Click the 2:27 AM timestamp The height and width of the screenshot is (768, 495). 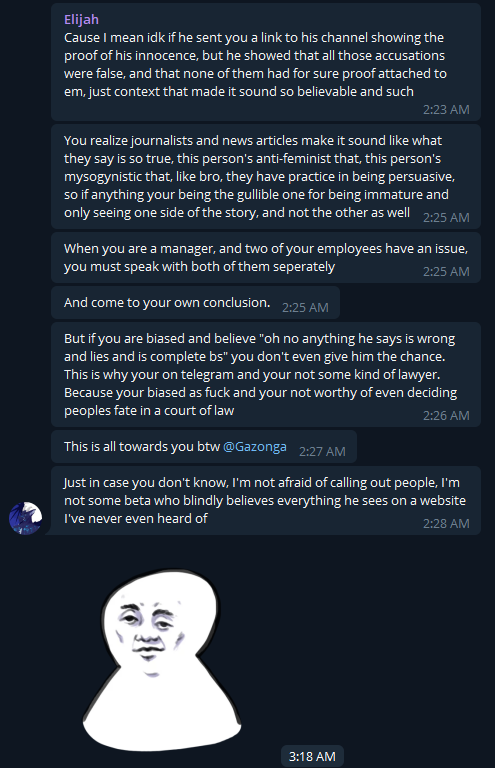point(322,452)
